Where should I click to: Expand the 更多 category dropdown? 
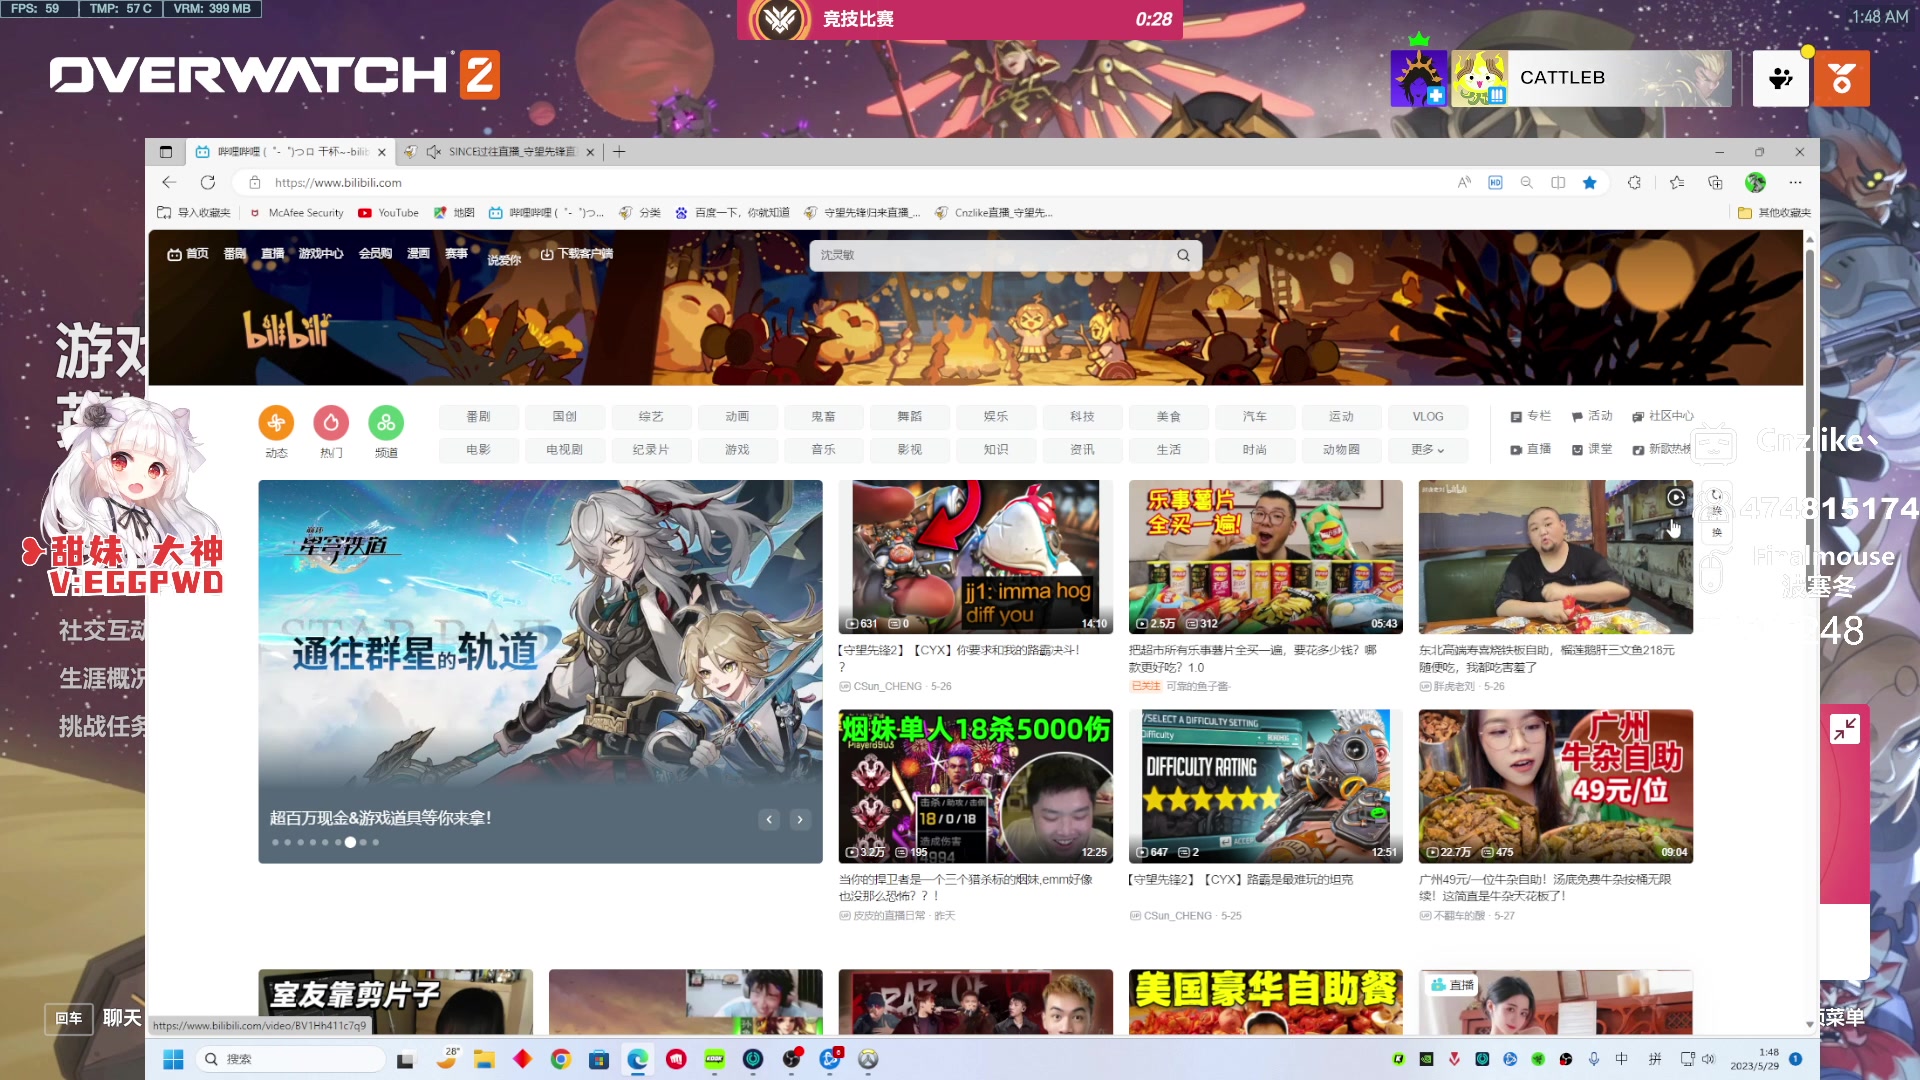tap(1427, 450)
